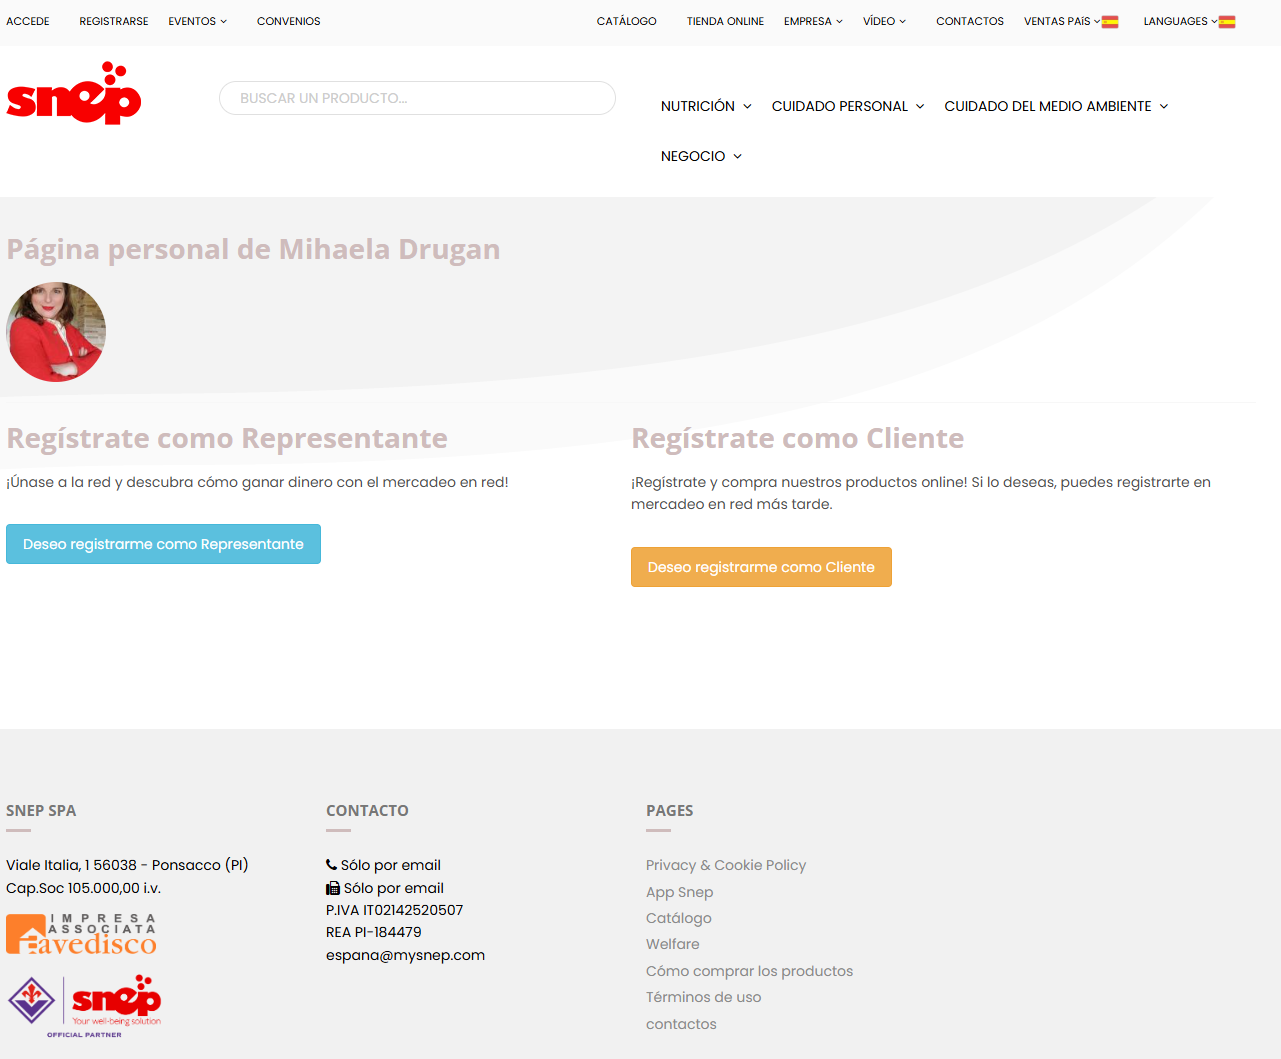The width and height of the screenshot is (1281, 1059).
Task: Click the Buscar un producto search field
Action: point(417,98)
